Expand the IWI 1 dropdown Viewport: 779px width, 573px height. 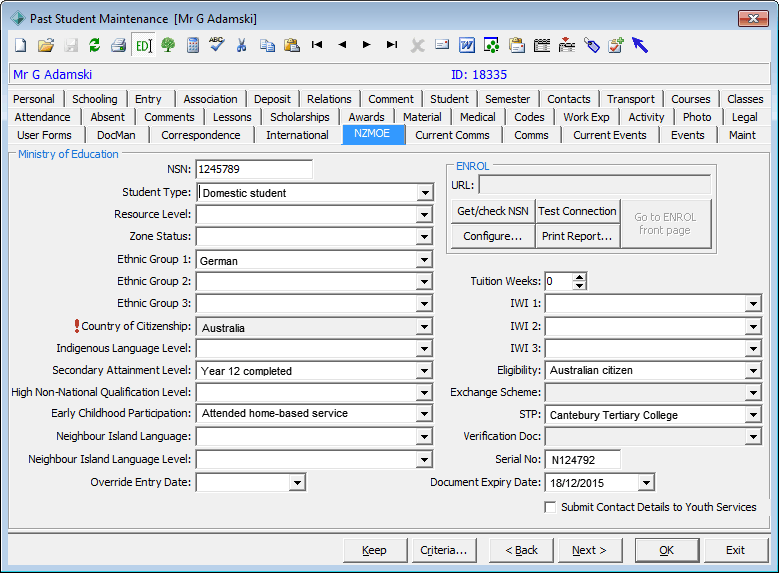[x=753, y=304]
